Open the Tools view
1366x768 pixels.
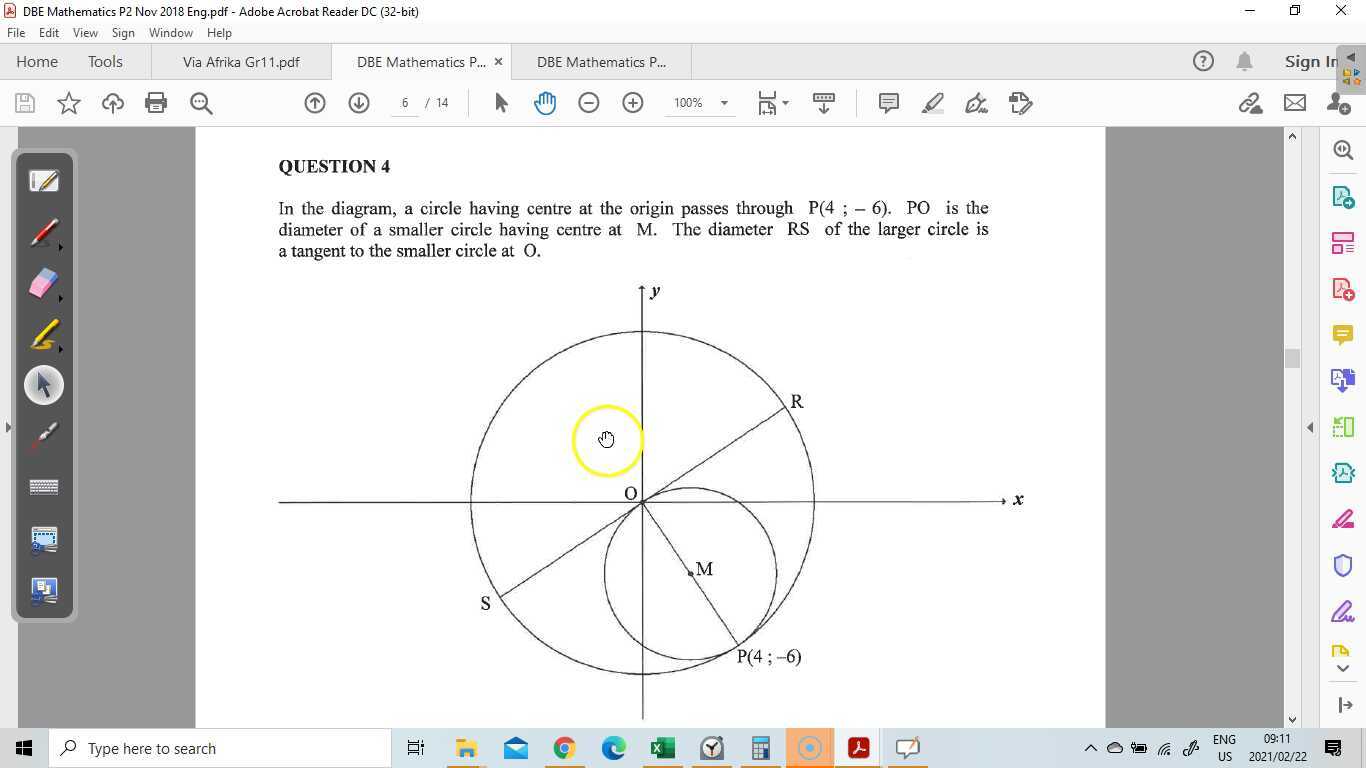tap(105, 62)
